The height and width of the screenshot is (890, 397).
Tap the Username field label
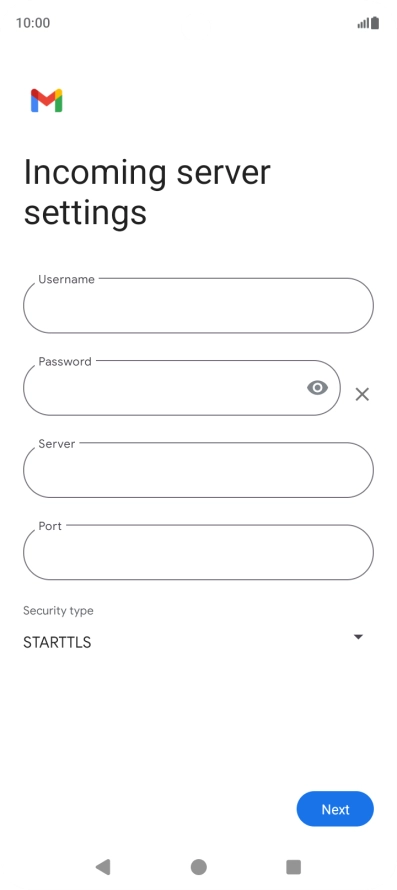(x=66, y=279)
